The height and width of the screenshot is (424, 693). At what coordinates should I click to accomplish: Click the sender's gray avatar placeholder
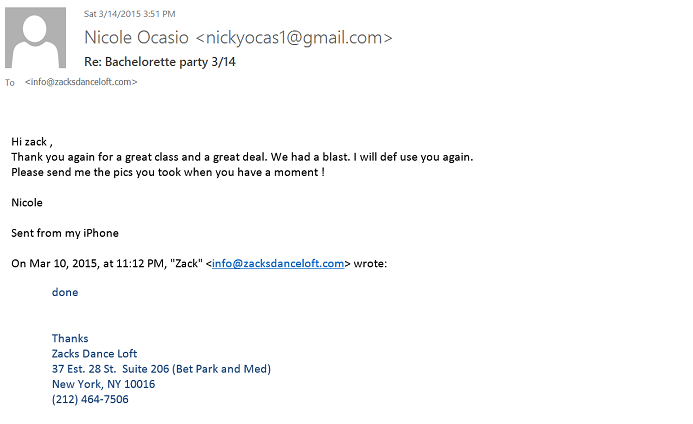coord(35,38)
